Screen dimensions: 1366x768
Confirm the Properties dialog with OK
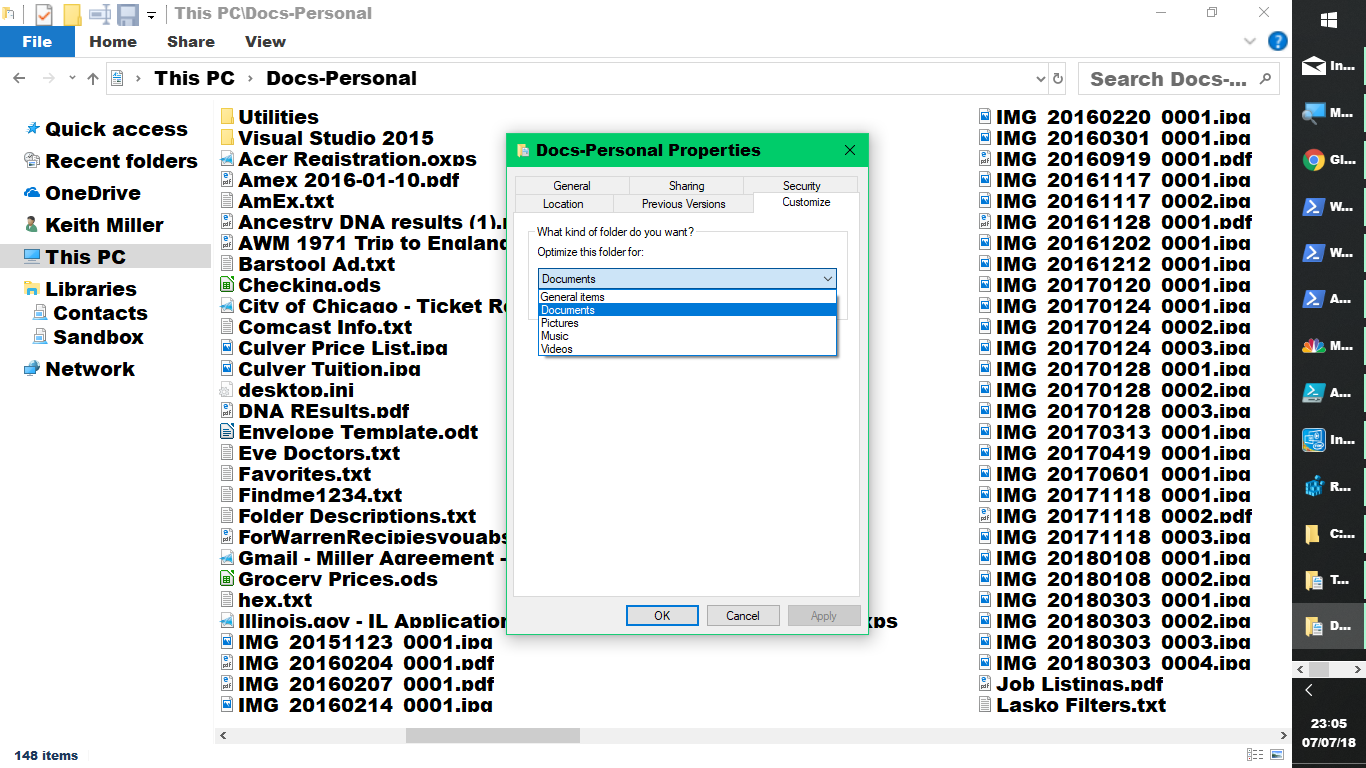[x=662, y=615]
